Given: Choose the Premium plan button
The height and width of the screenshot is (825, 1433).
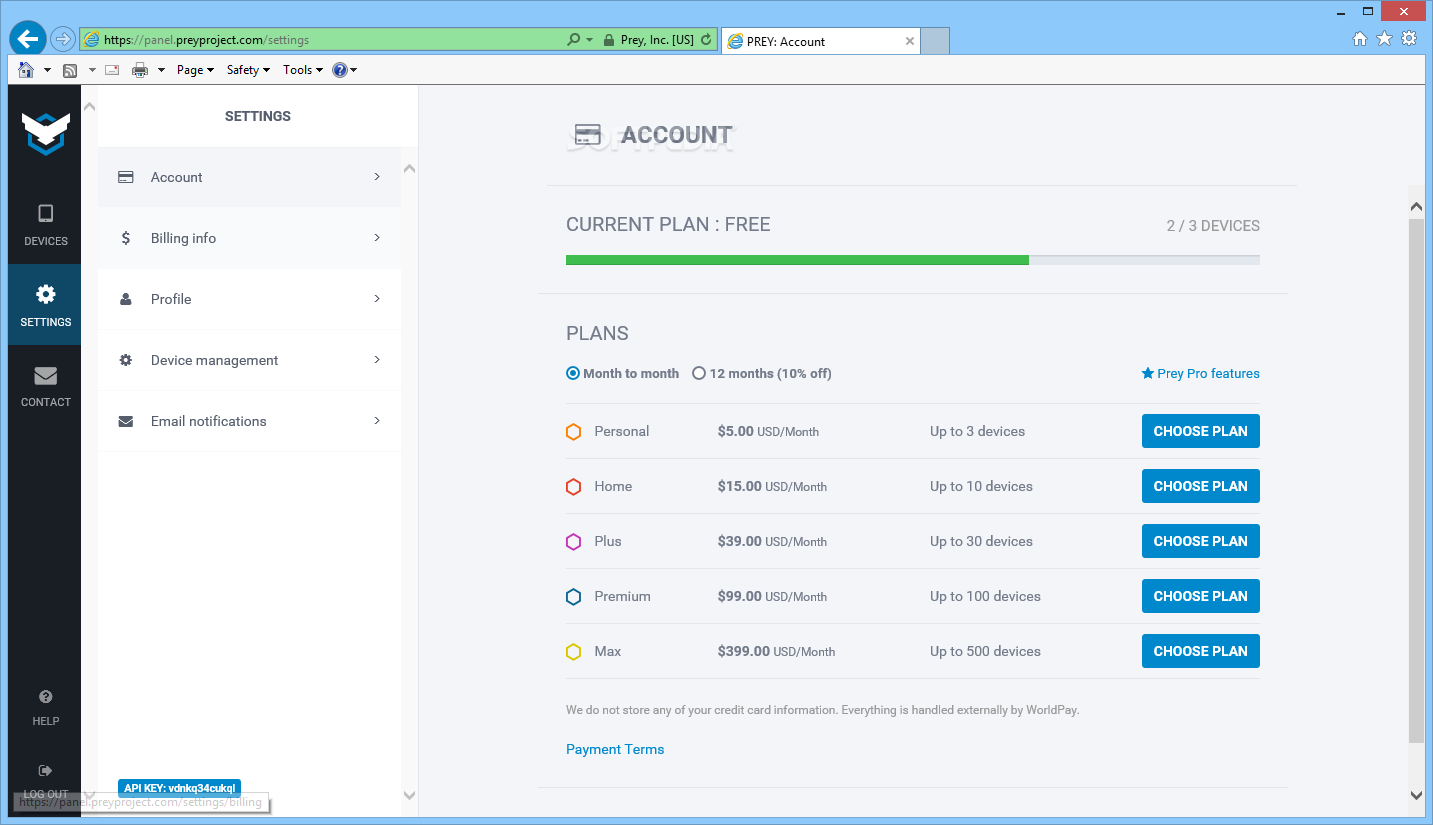Looking at the screenshot, I should [1200, 596].
